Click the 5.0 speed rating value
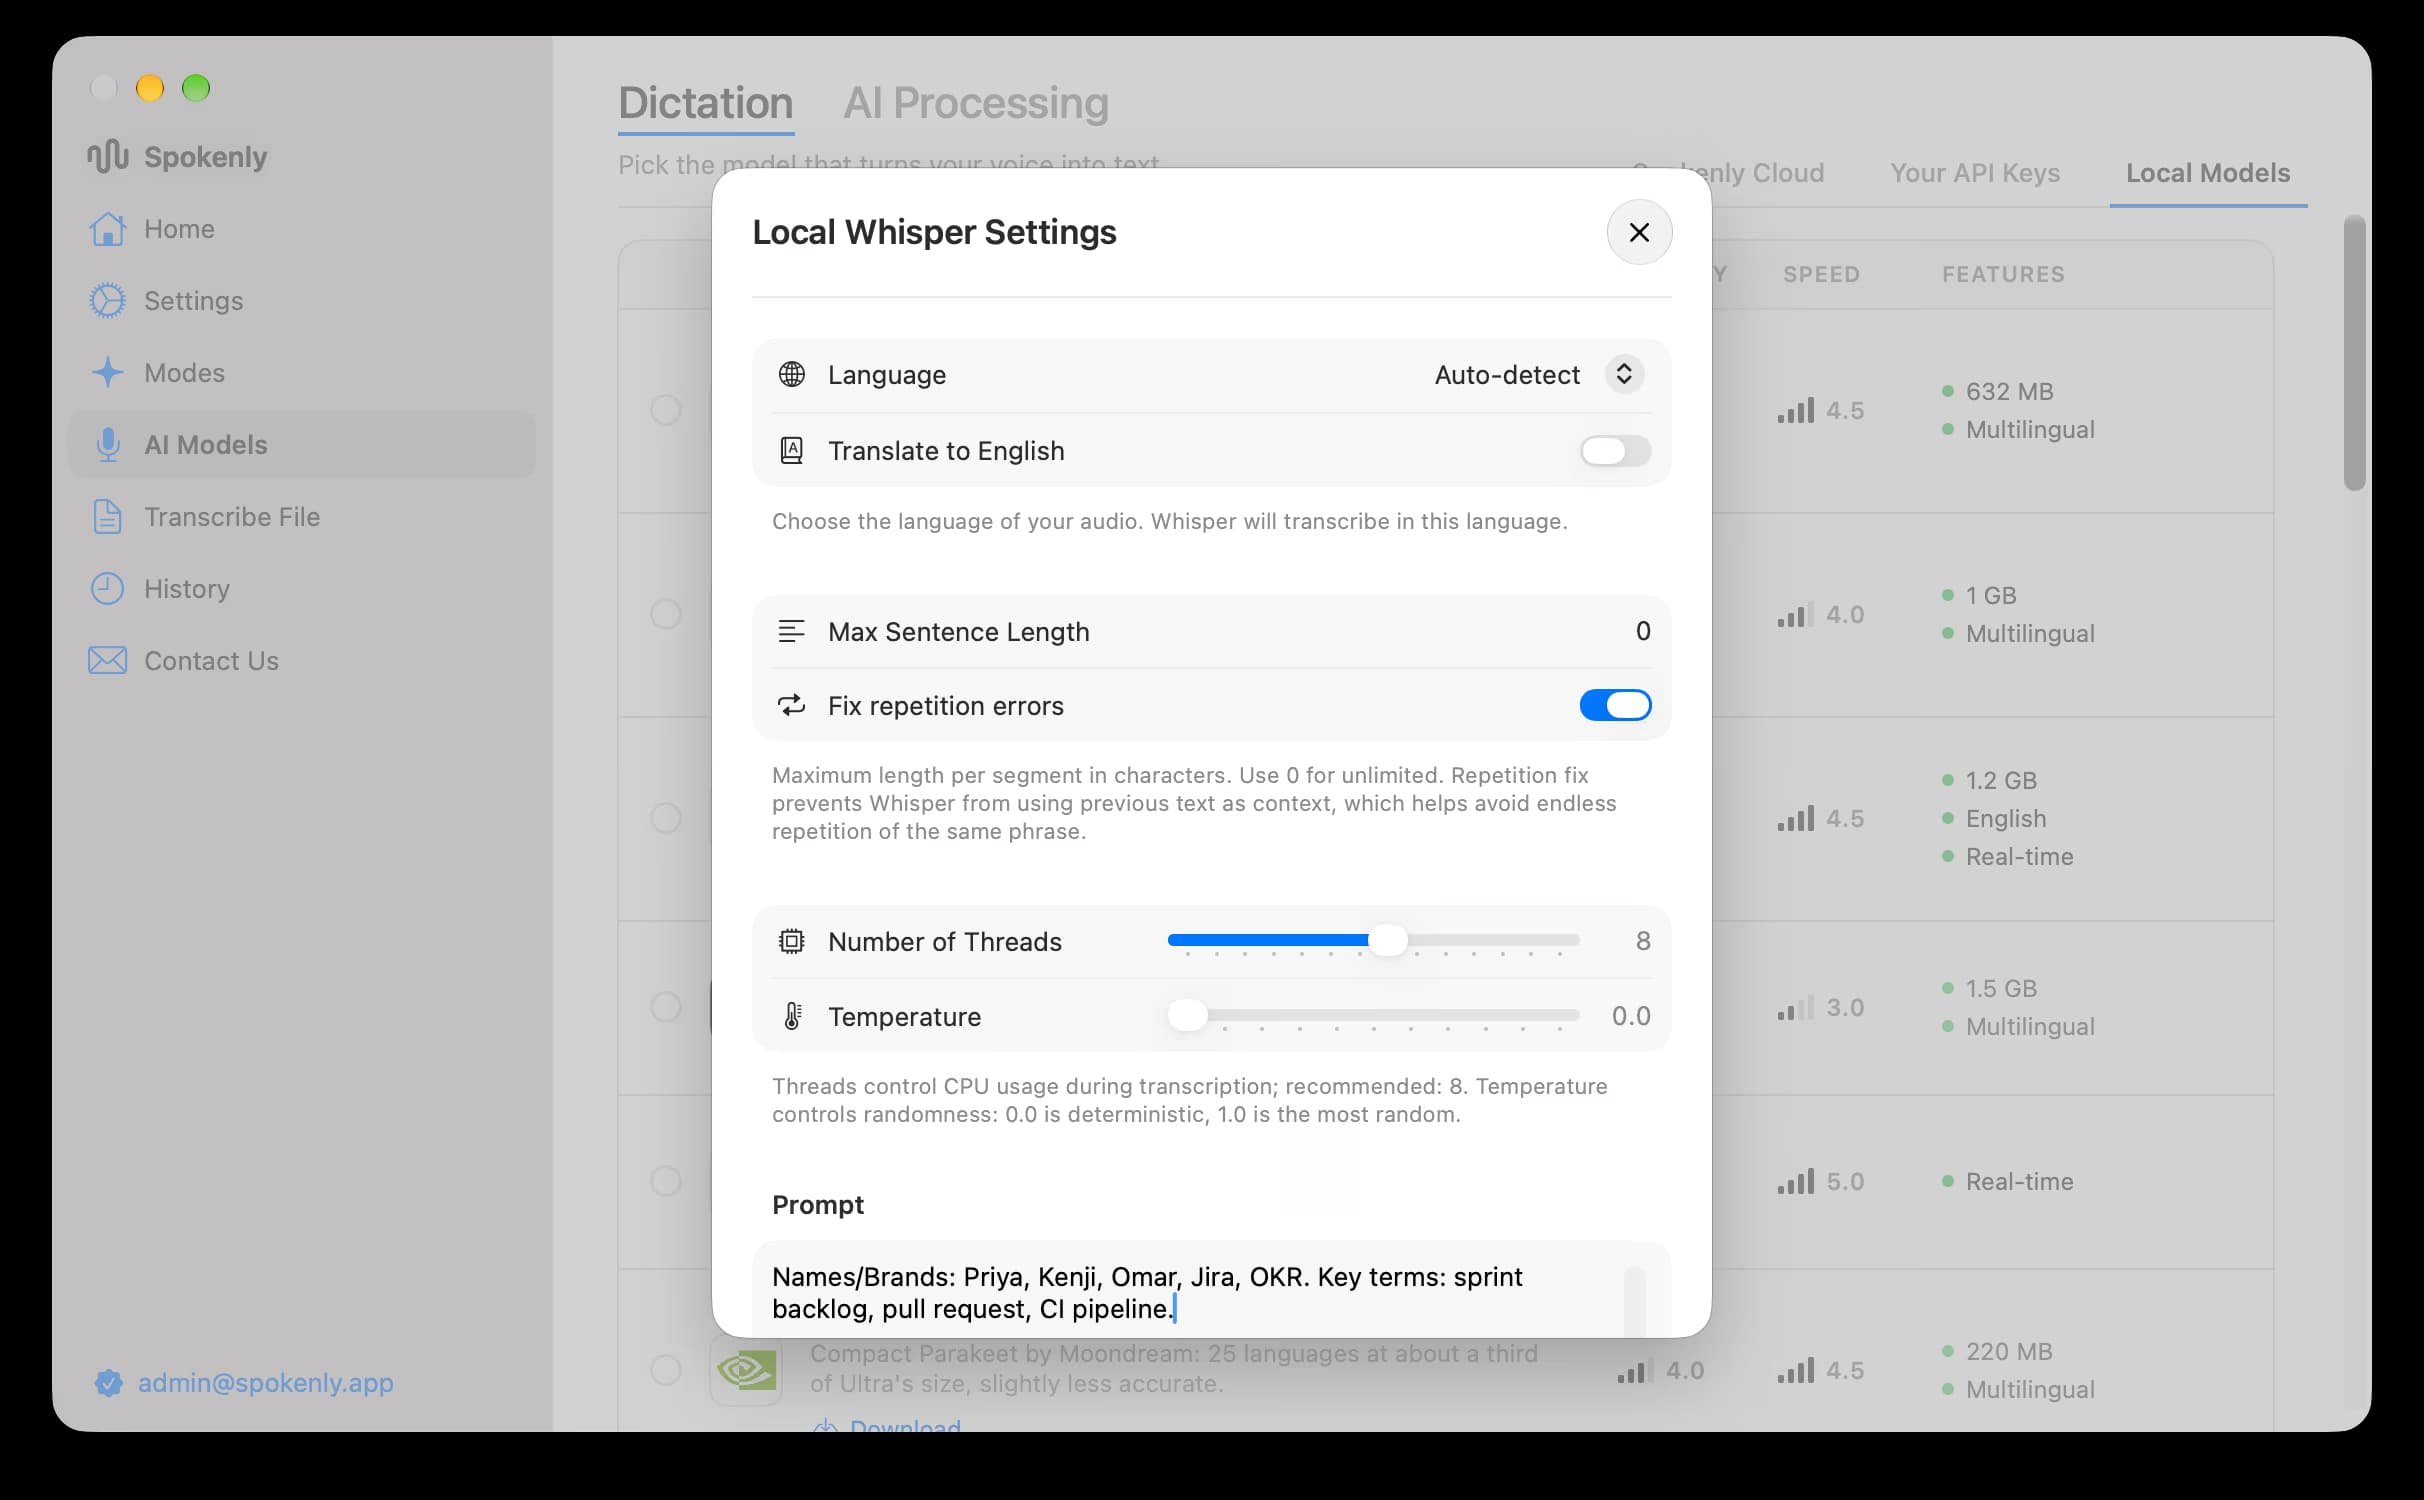Image resolution: width=2424 pixels, height=1500 pixels. coord(1845,1181)
